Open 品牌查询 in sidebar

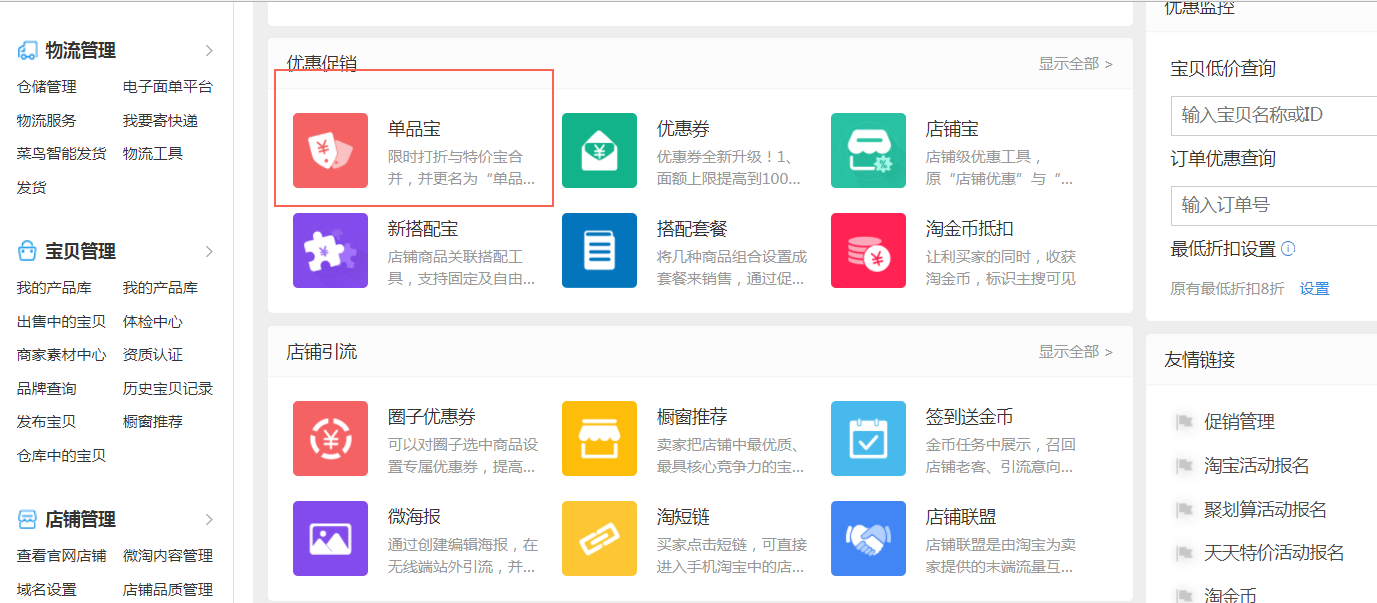(46, 389)
